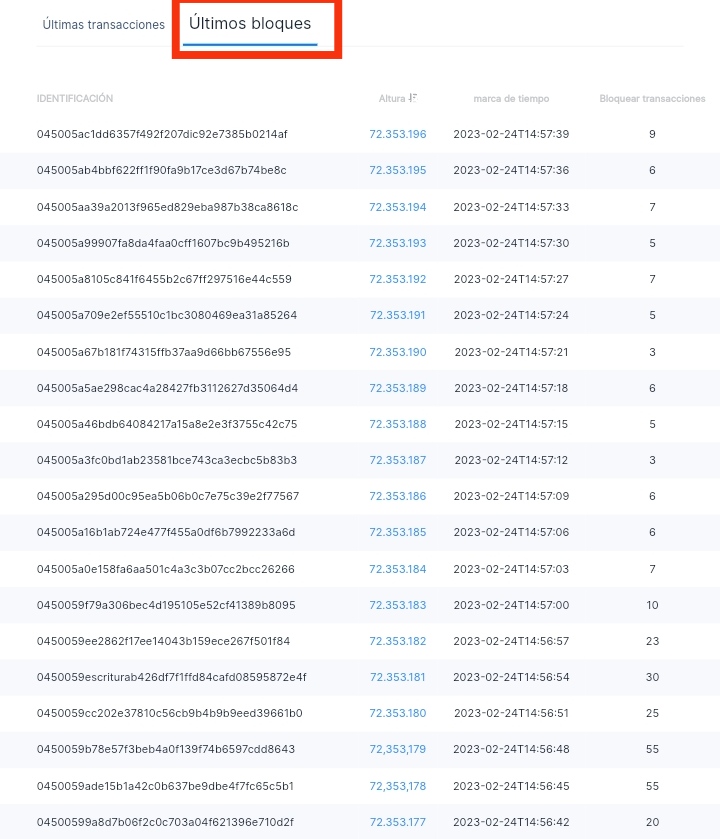
Task: Click transaction count 55 for block 72,353,178
Action: point(652,786)
